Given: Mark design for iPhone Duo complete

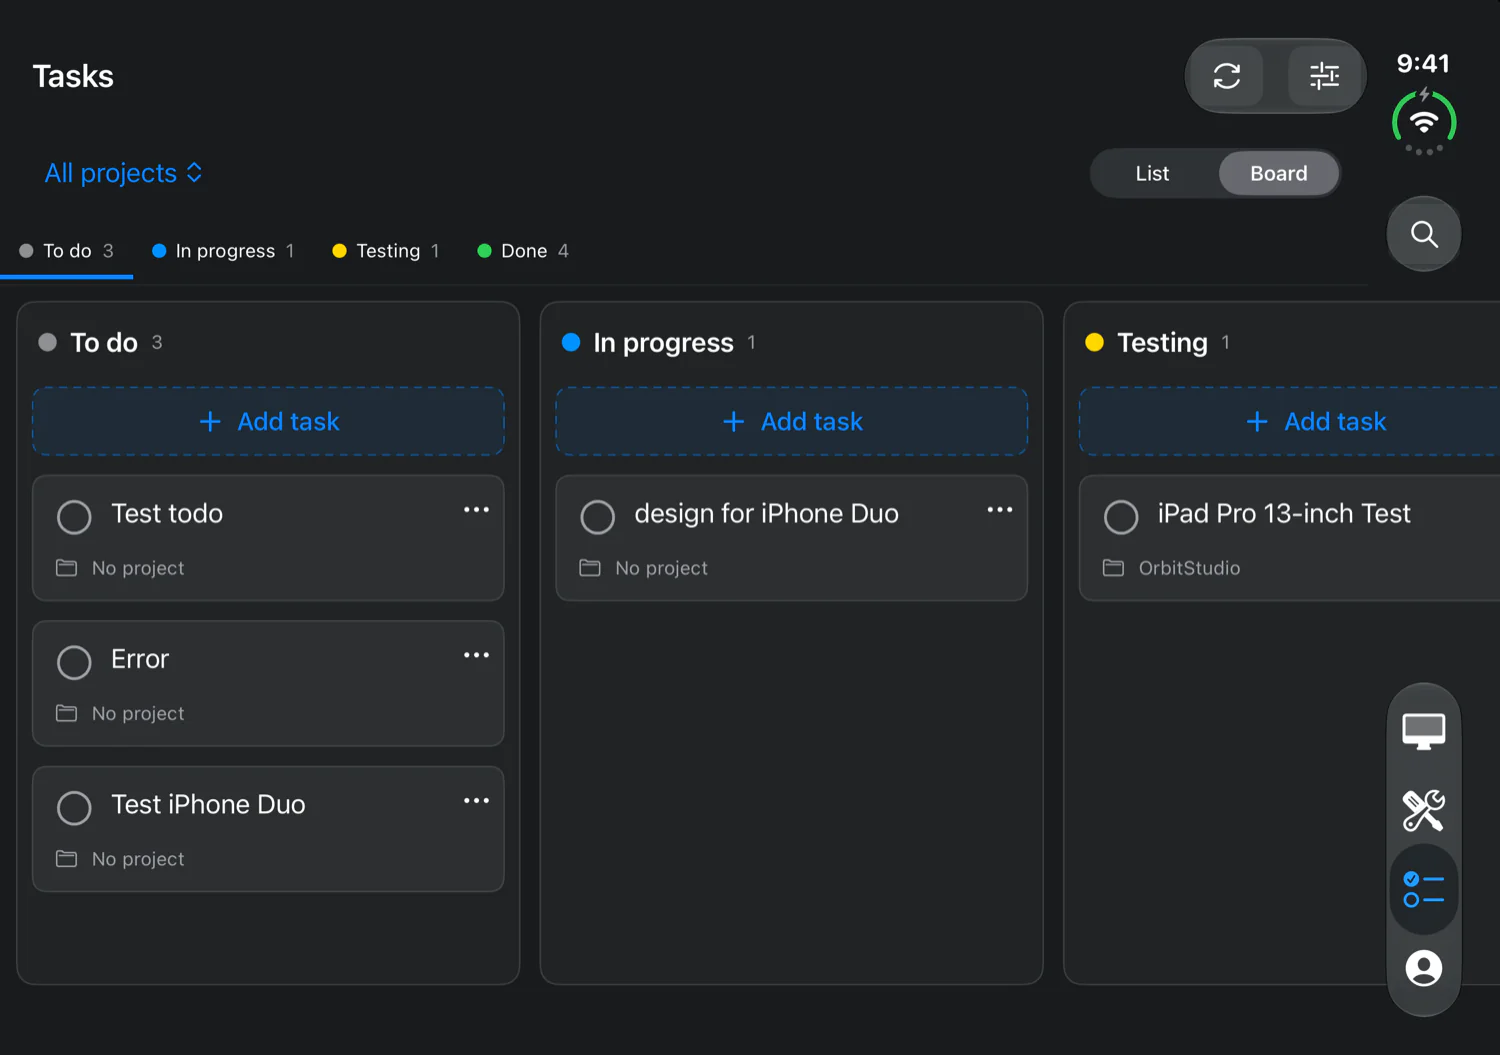Looking at the screenshot, I should (x=598, y=517).
